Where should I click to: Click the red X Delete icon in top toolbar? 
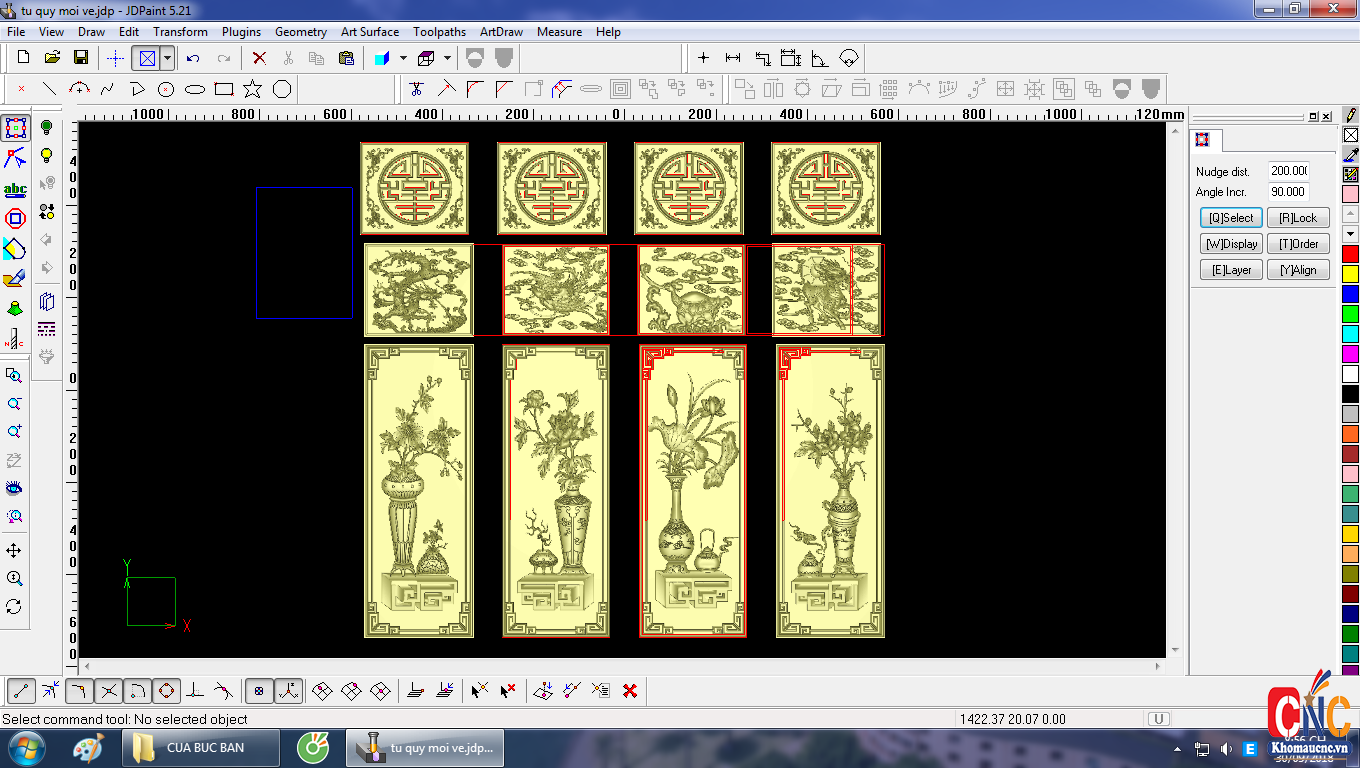[259, 58]
